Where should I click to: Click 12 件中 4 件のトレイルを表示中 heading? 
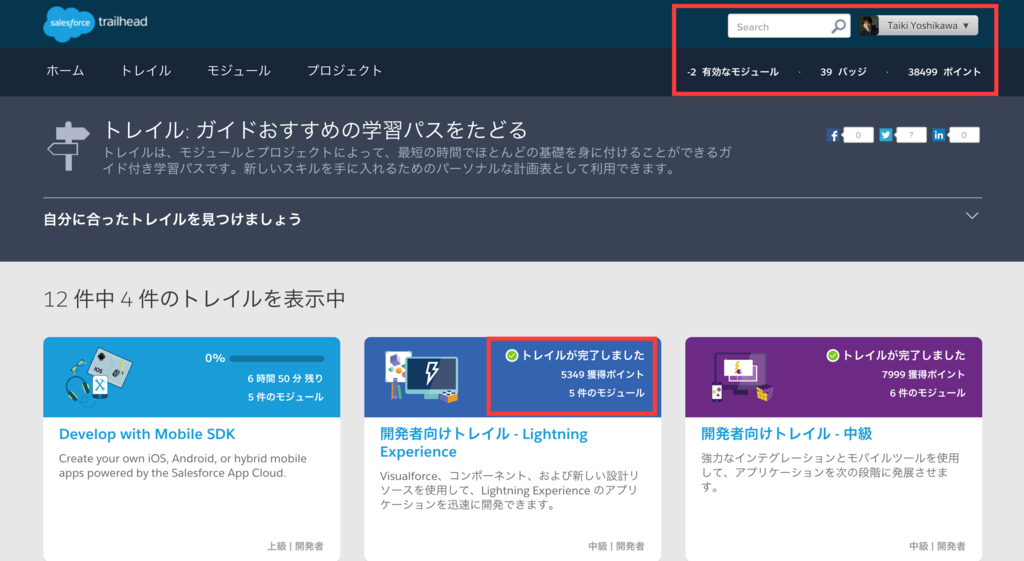pyautogui.click(x=194, y=299)
